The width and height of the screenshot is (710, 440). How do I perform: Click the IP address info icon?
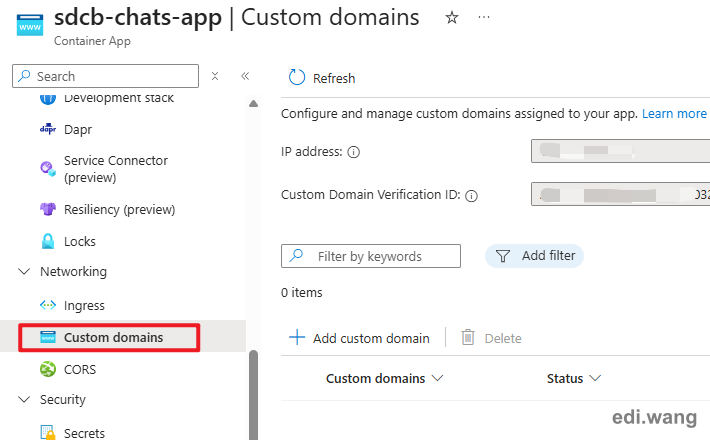pyautogui.click(x=353, y=152)
